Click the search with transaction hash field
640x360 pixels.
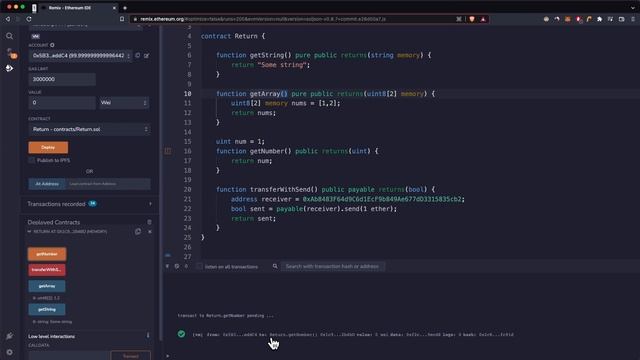pos(332,266)
